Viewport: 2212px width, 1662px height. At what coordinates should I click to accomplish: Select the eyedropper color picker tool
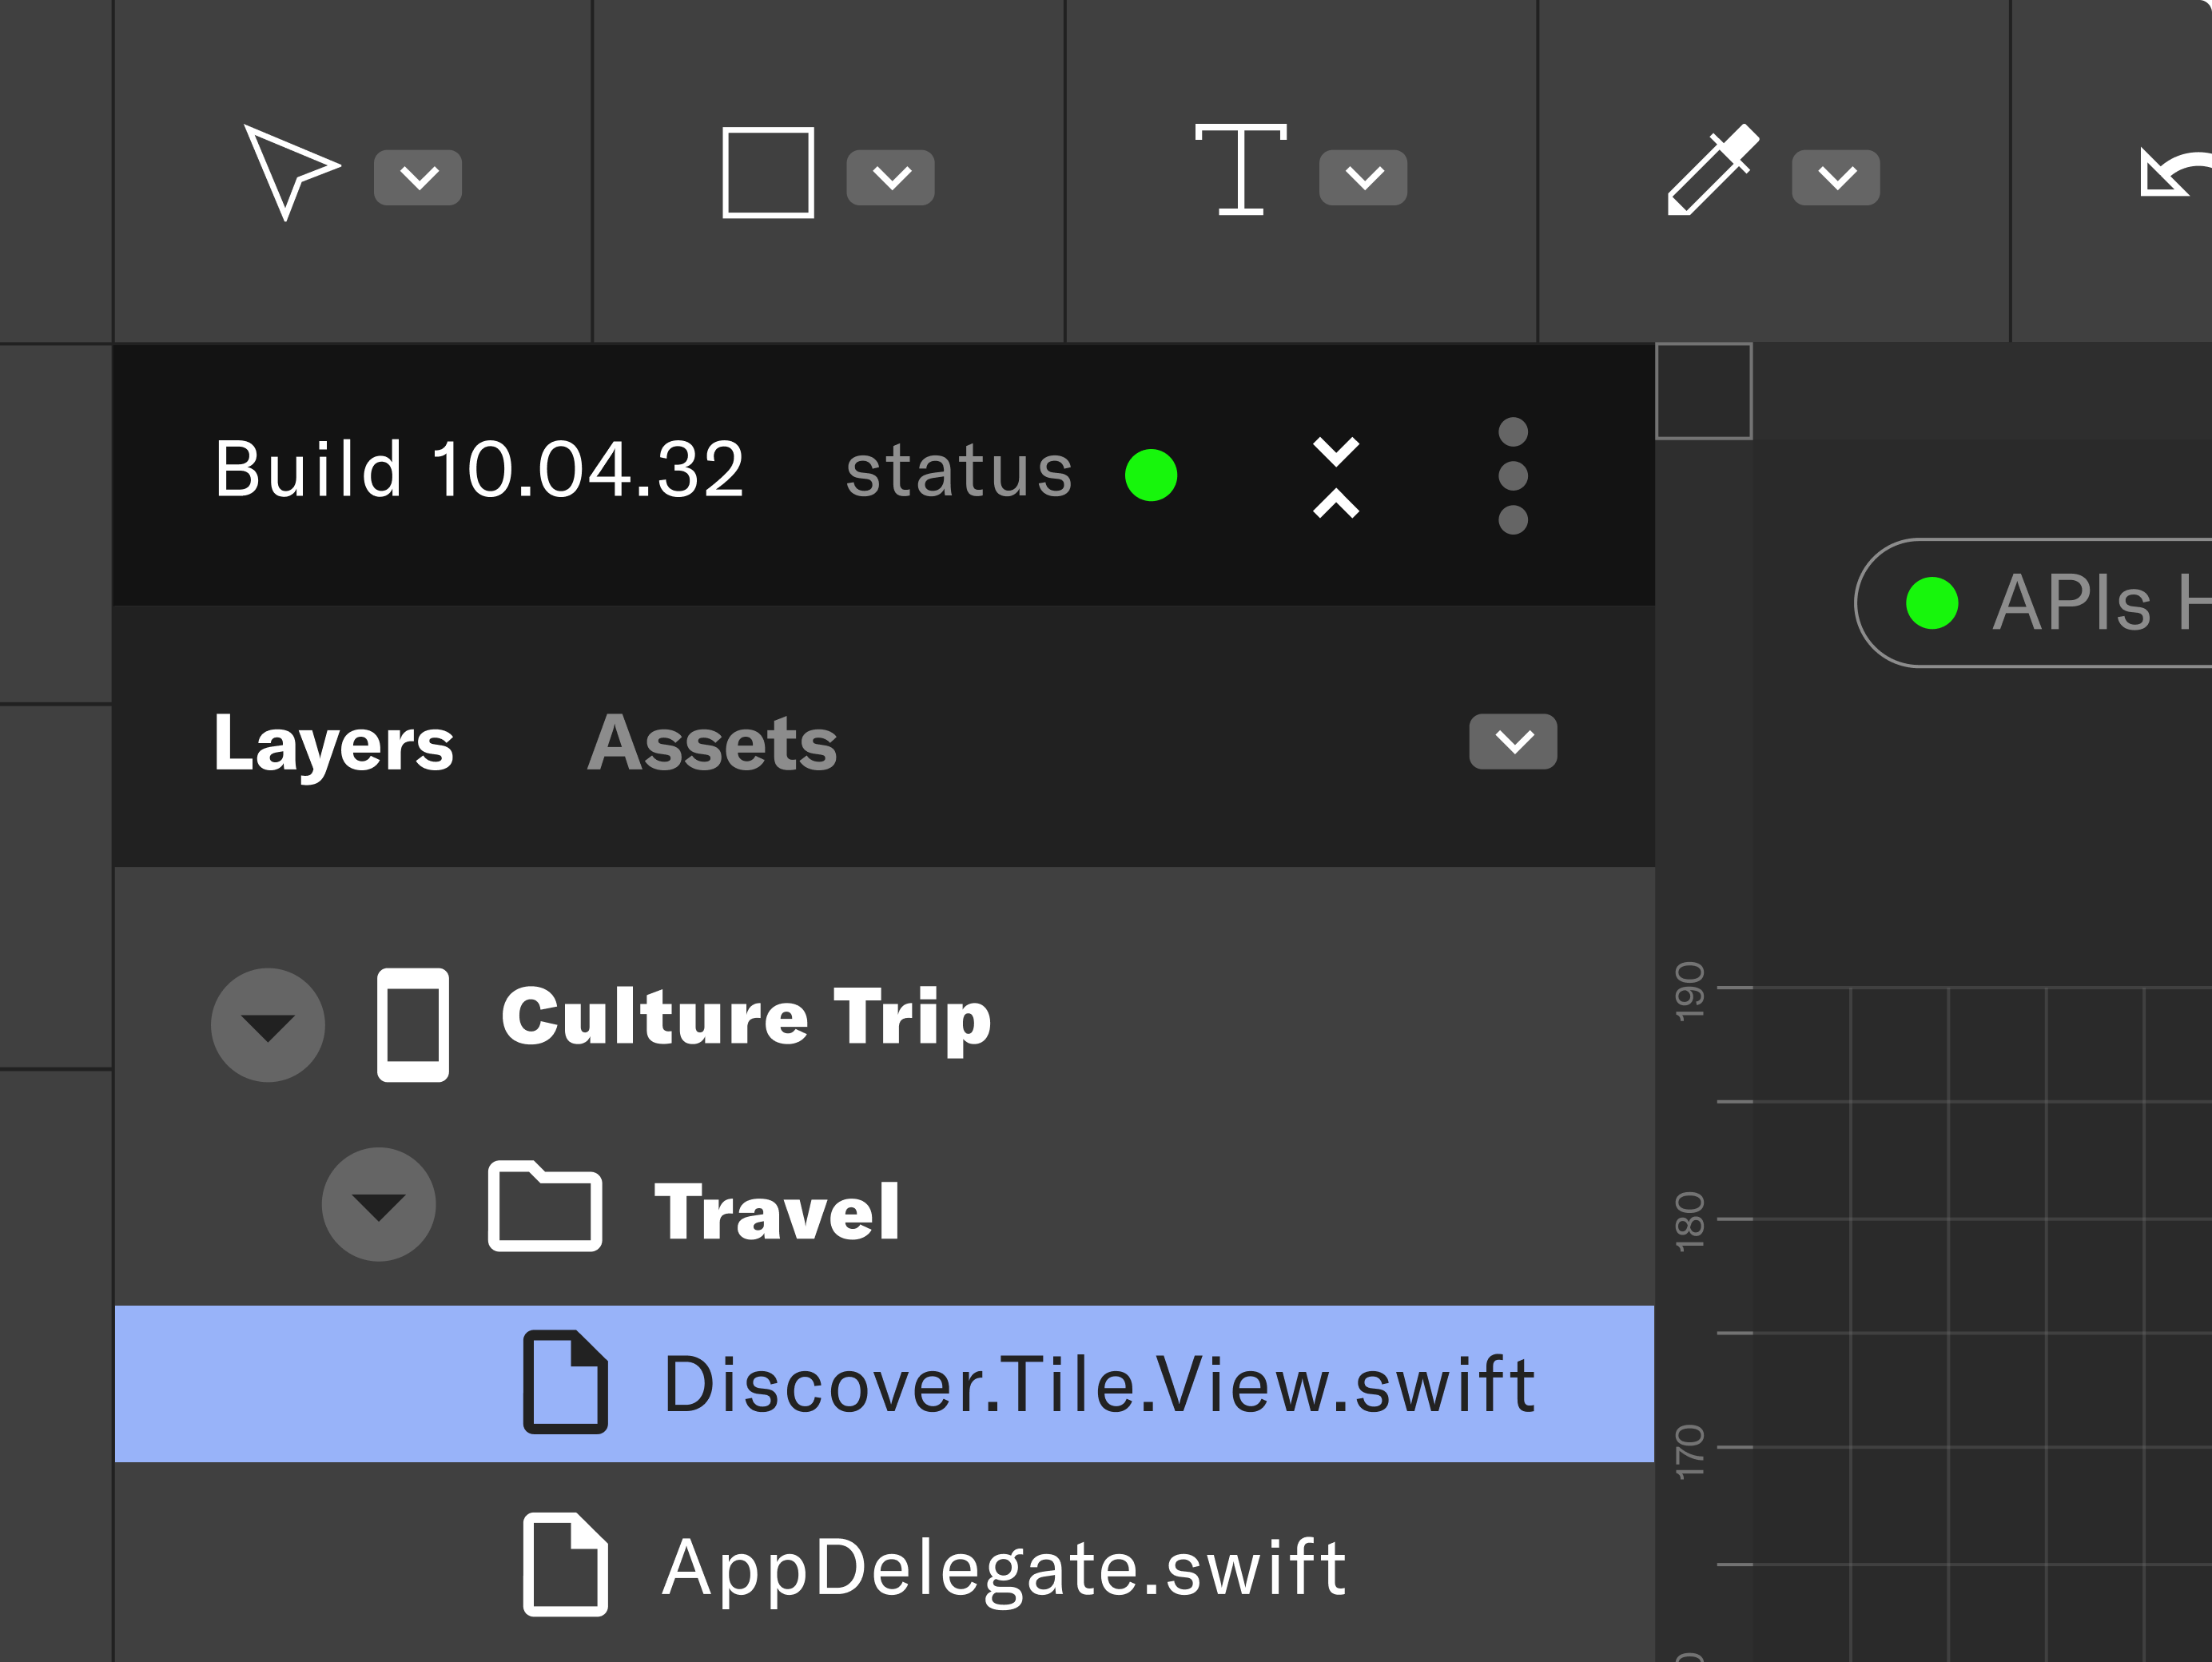click(x=1712, y=170)
